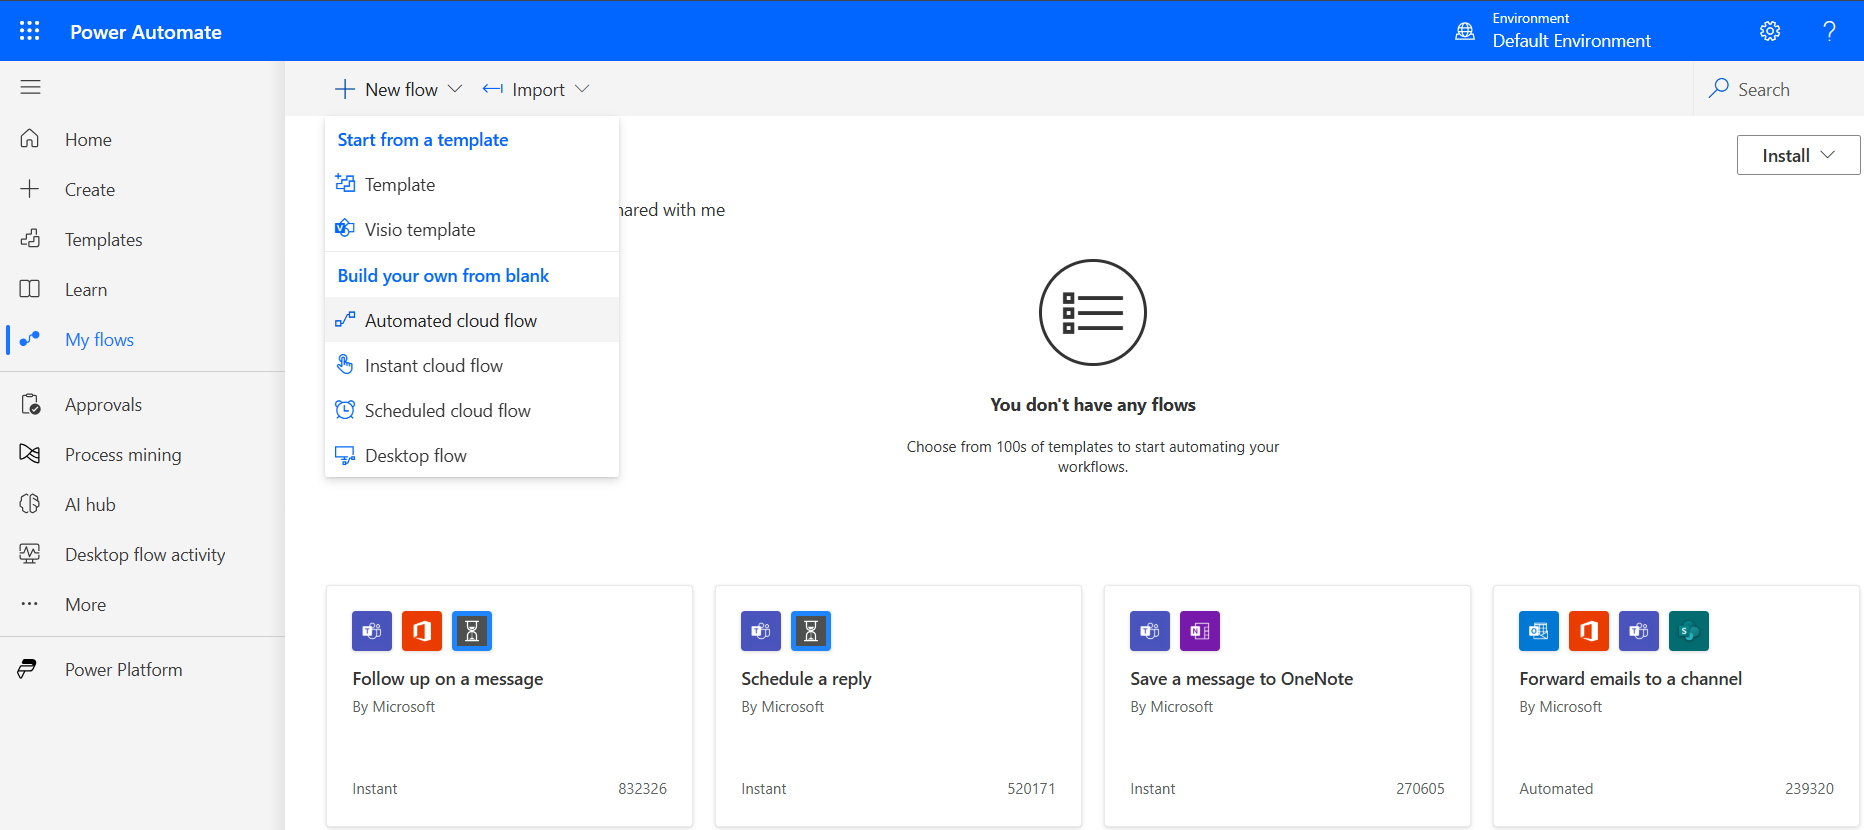Viewport: 1864px width, 830px height.
Task: Click the AI hub brain icon
Action: (x=30, y=504)
